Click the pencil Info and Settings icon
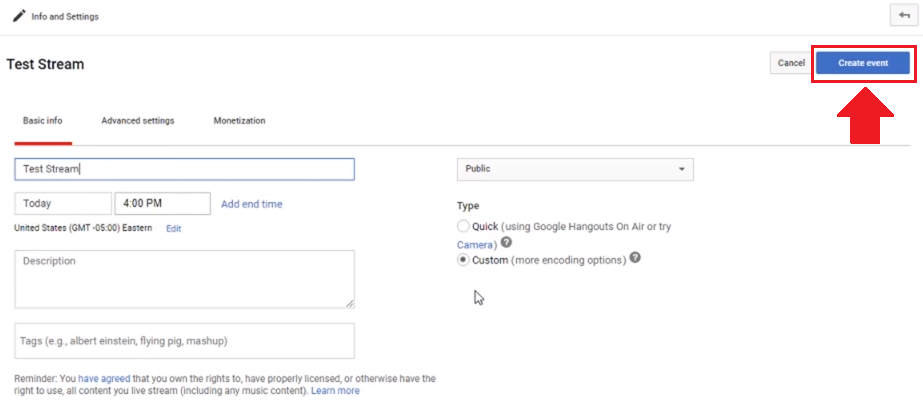923x413 pixels. click(19, 16)
